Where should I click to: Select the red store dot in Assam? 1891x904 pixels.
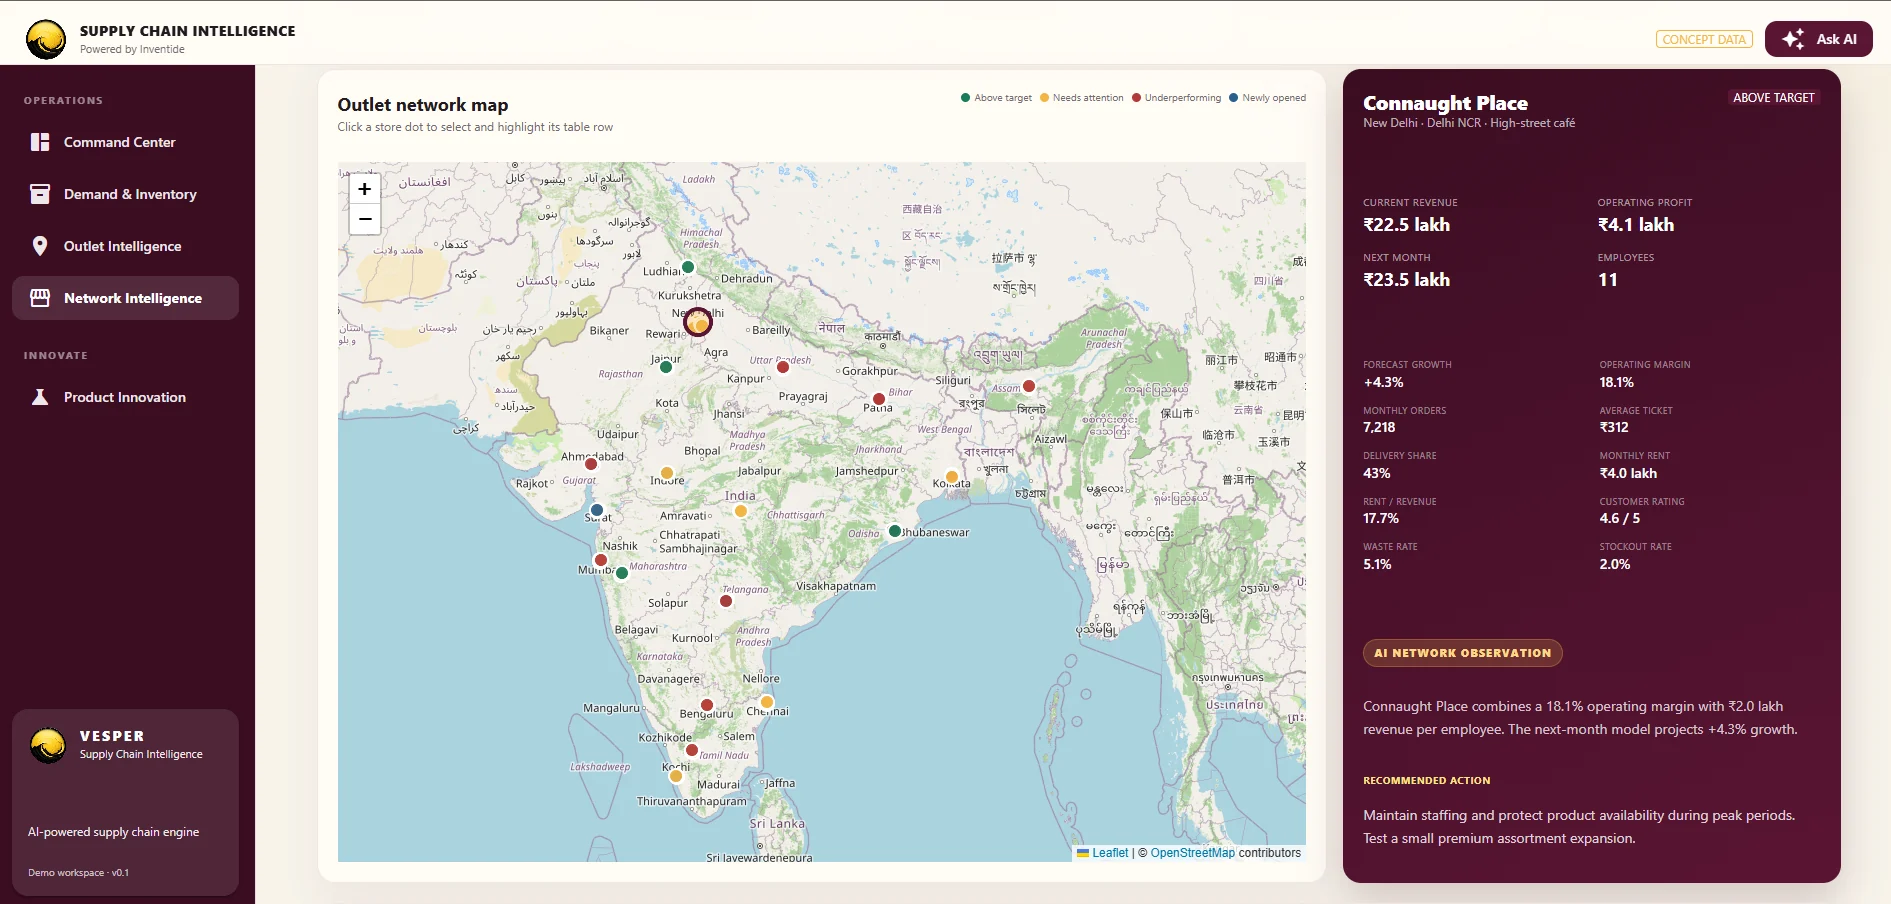(x=1029, y=386)
